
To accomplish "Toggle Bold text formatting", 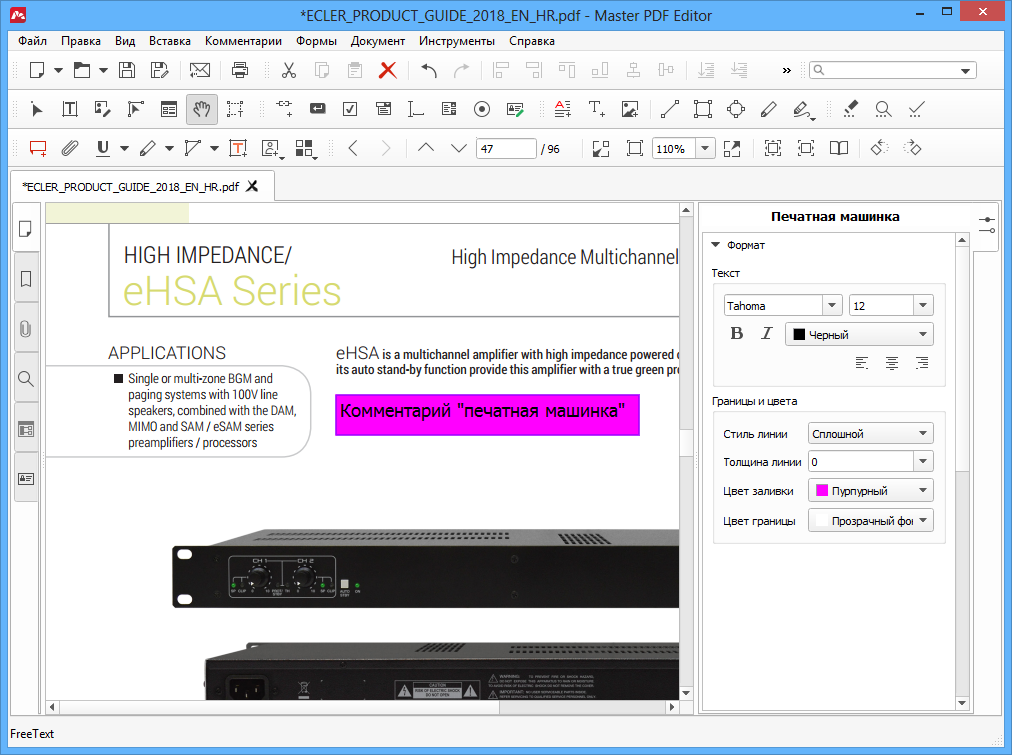I will point(737,334).
